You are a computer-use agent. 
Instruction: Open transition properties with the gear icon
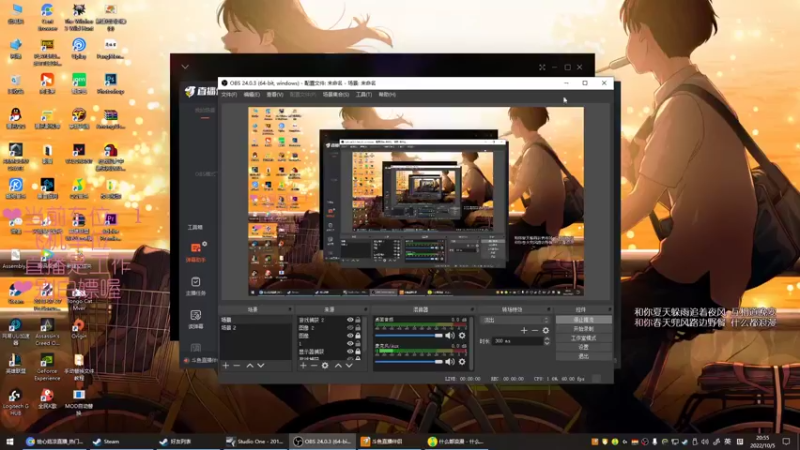click(546, 330)
